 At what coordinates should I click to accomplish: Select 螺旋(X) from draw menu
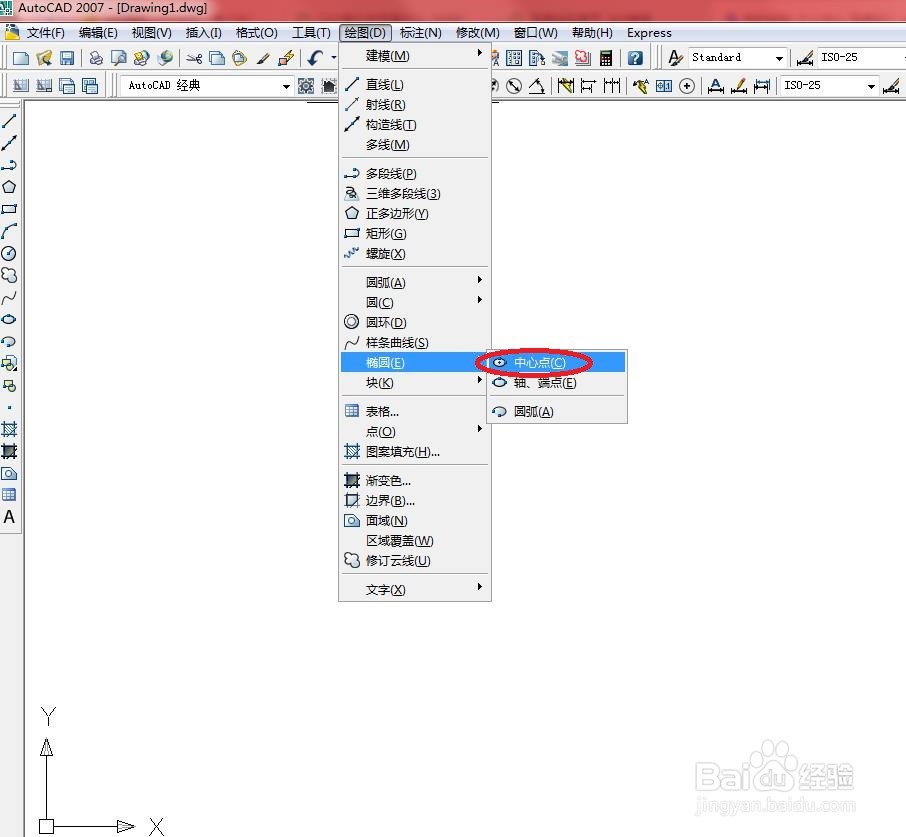[x=415, y=254]
